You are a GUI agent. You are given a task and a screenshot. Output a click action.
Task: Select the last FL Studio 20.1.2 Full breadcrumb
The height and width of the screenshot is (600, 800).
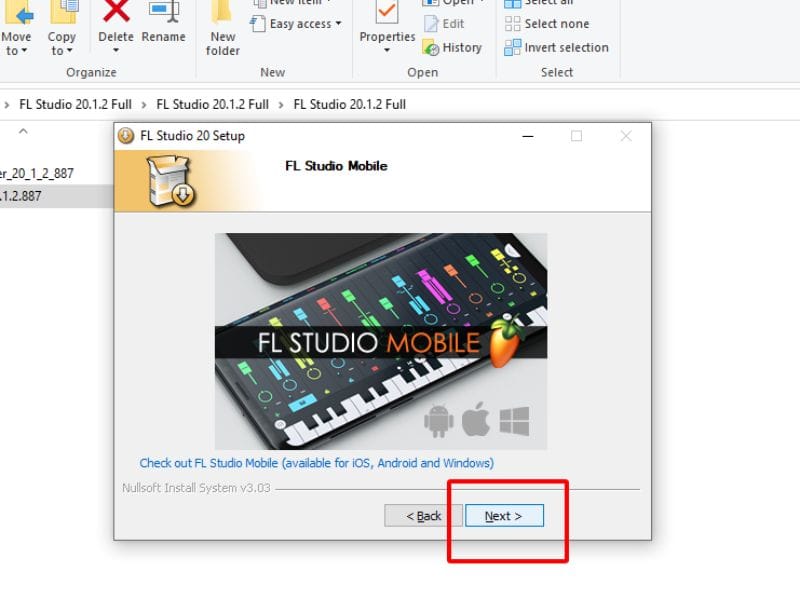coord(349,104)
